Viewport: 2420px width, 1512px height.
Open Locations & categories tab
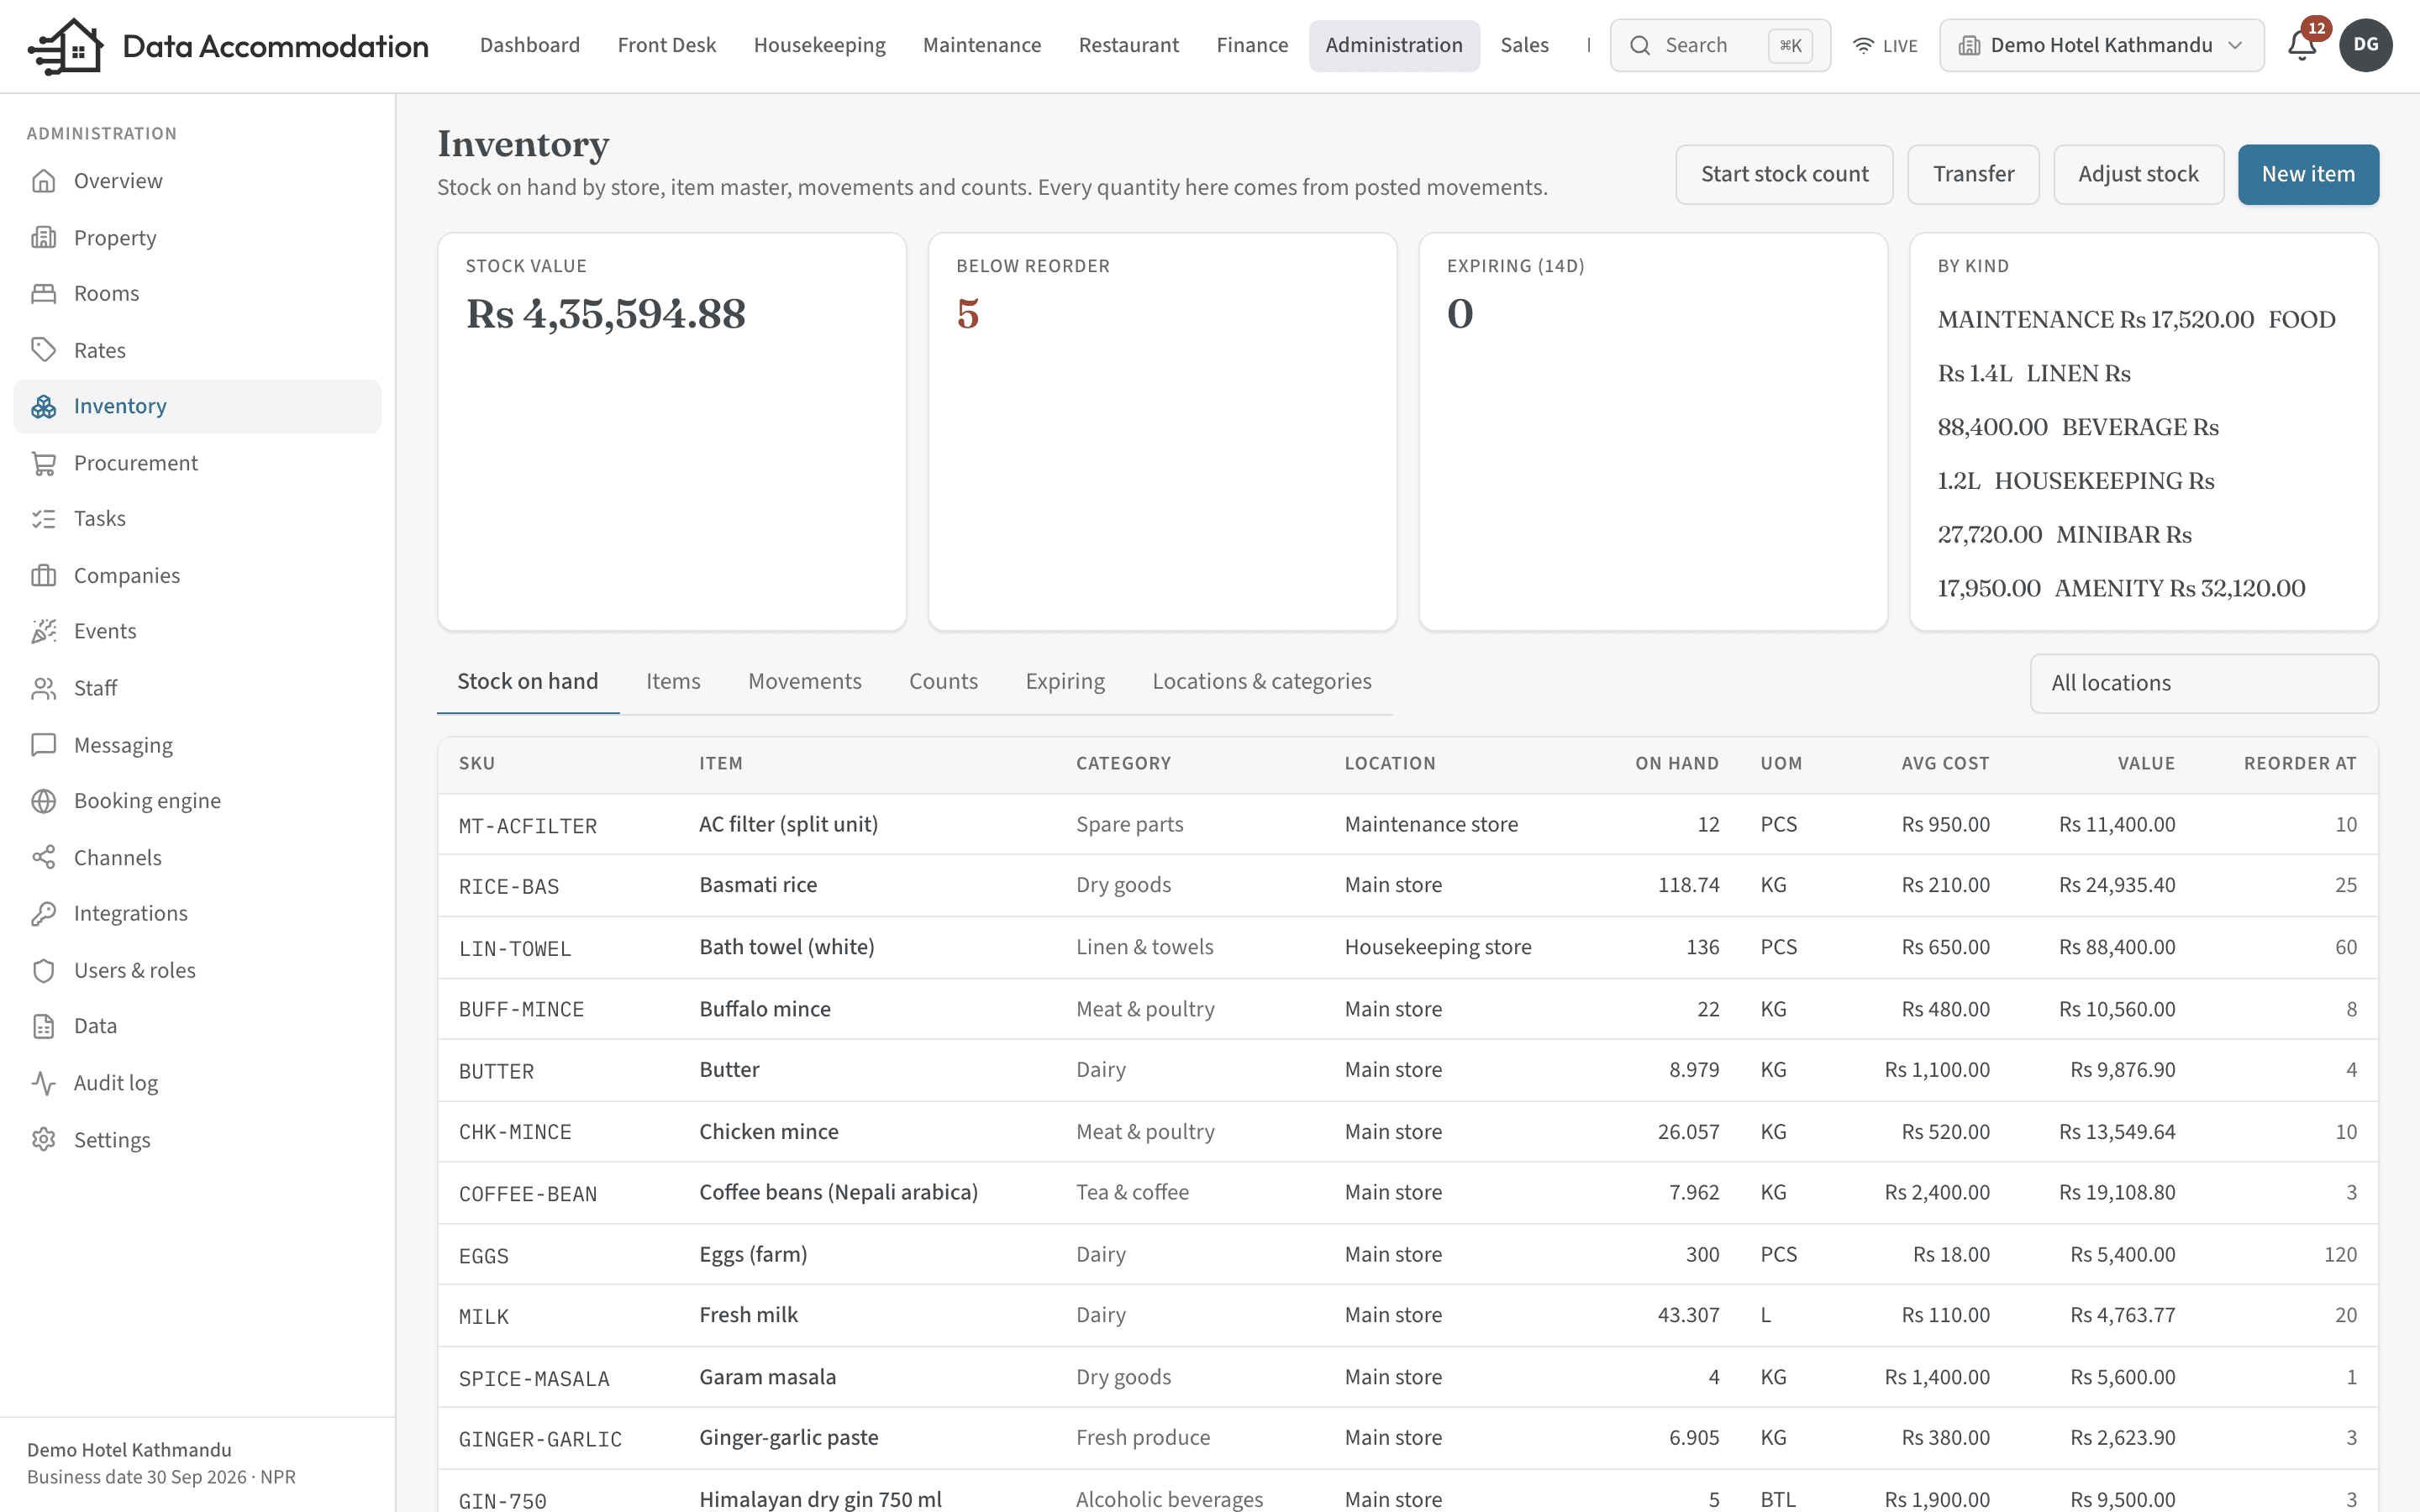point(1262,681)
